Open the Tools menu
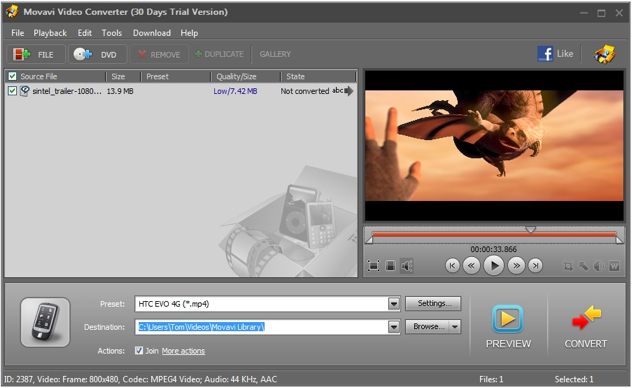Image resolution: width=632 pixels, height=388 pixels. click(112, 33)
